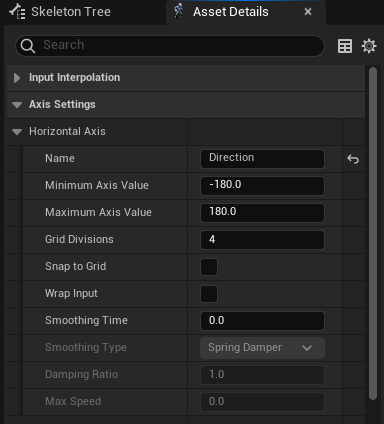Click the Search details field
This screenshot has height=424, width=384.
click(170, 46)
